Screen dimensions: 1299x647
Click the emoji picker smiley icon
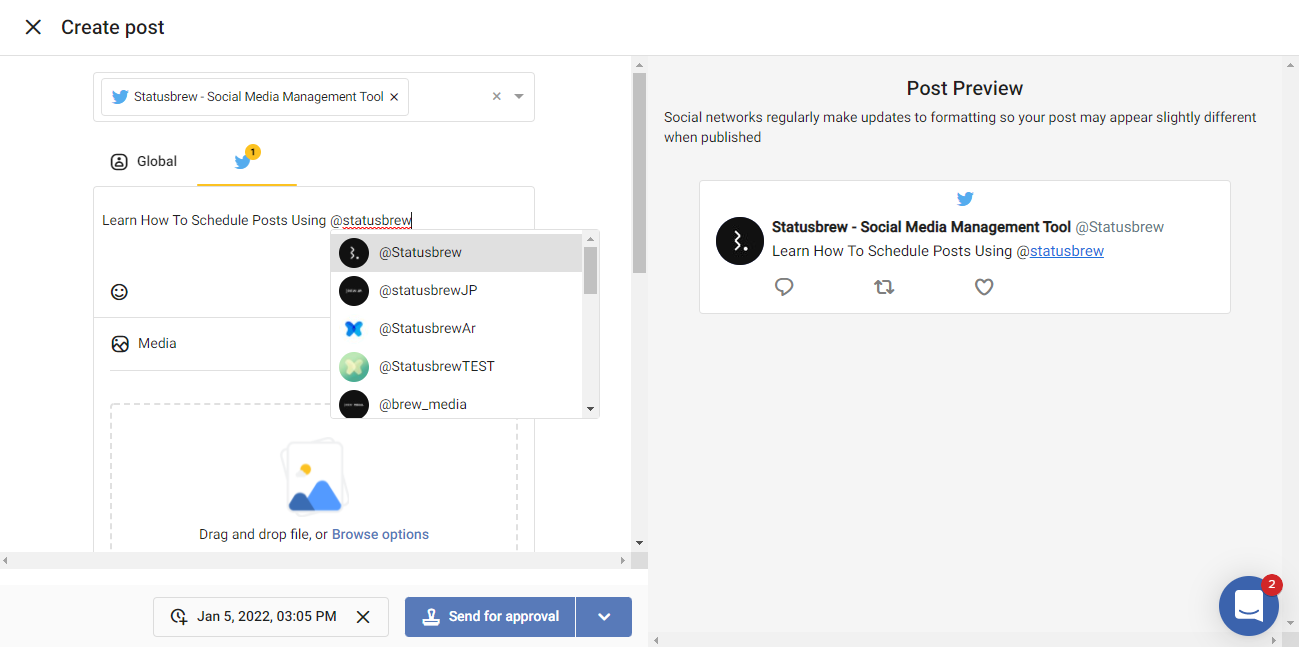(119, 292)
